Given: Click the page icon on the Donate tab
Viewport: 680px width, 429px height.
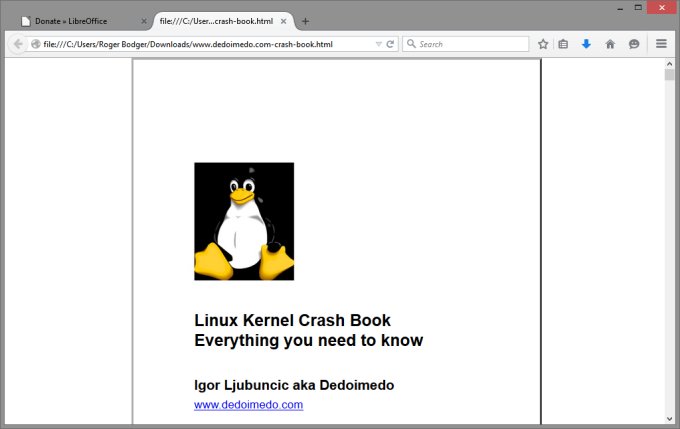Looking at the screenshot, I should click(x=26, y=21).
